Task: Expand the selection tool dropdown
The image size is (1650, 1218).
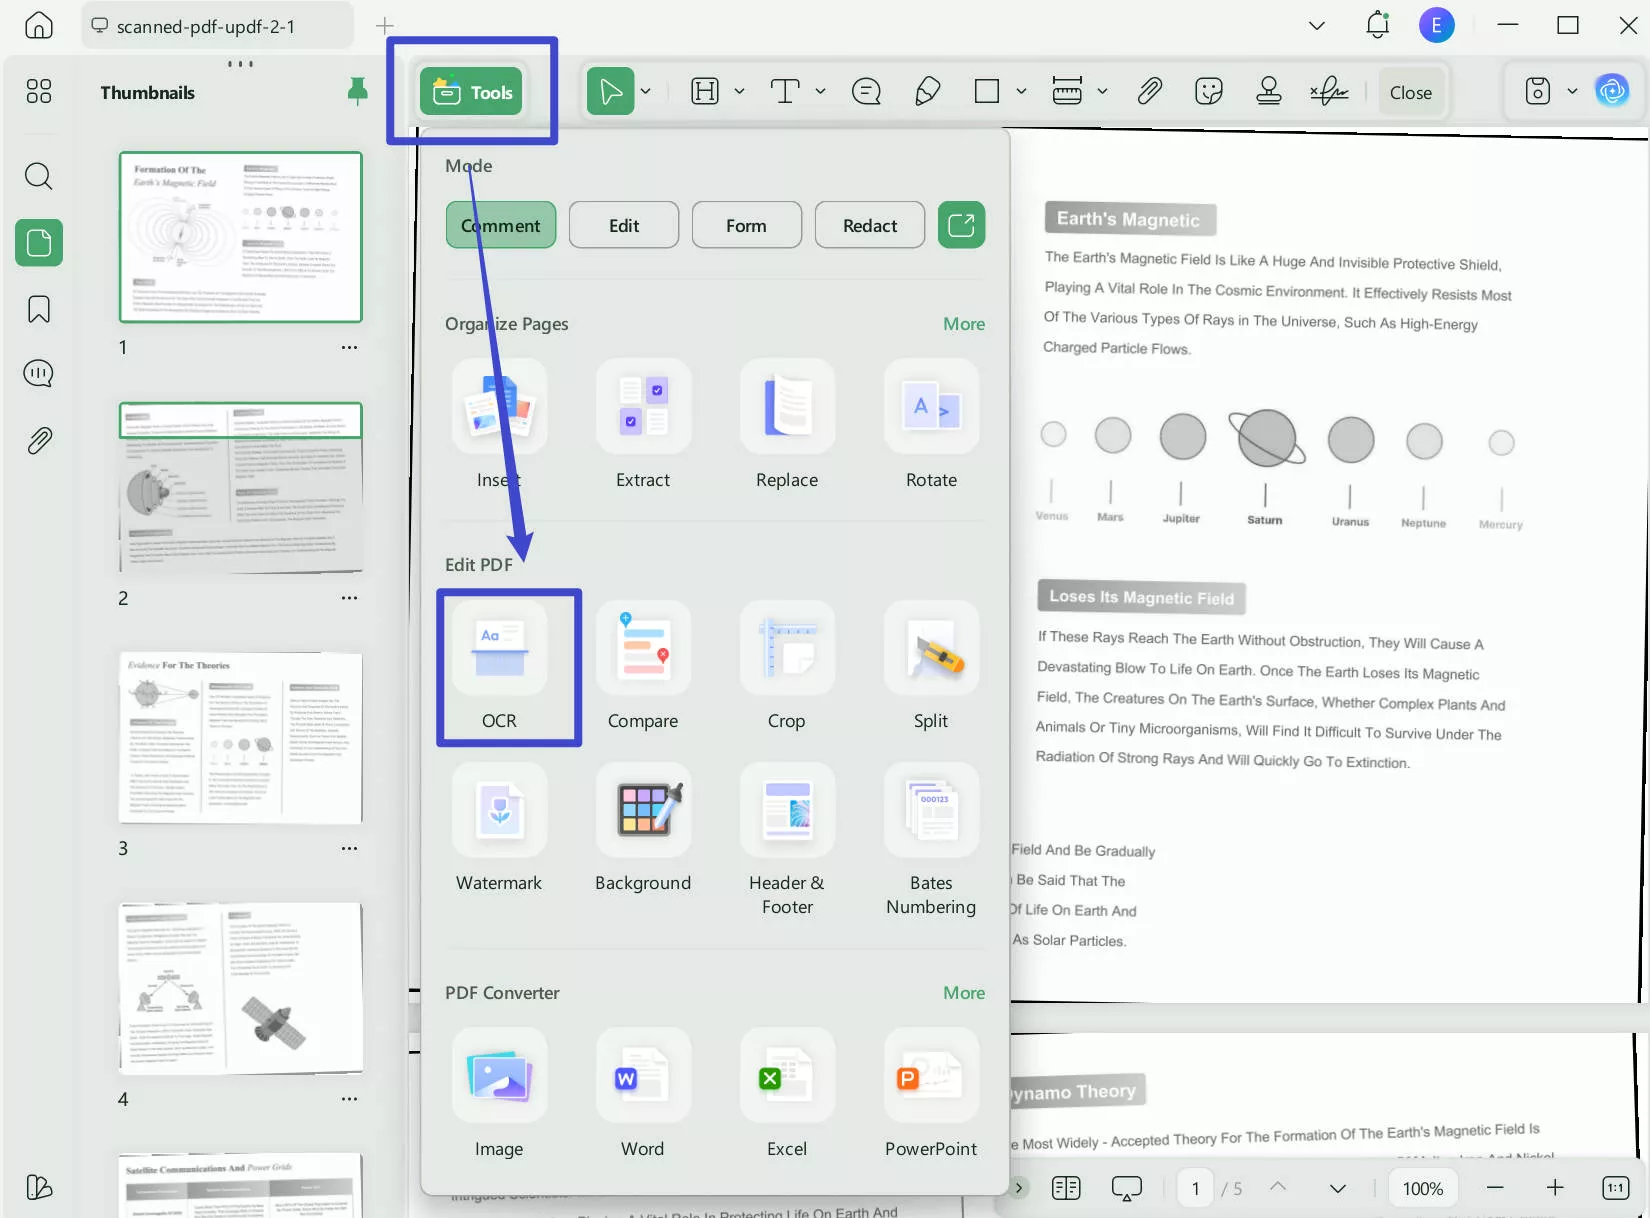Action: coord(646,92)
